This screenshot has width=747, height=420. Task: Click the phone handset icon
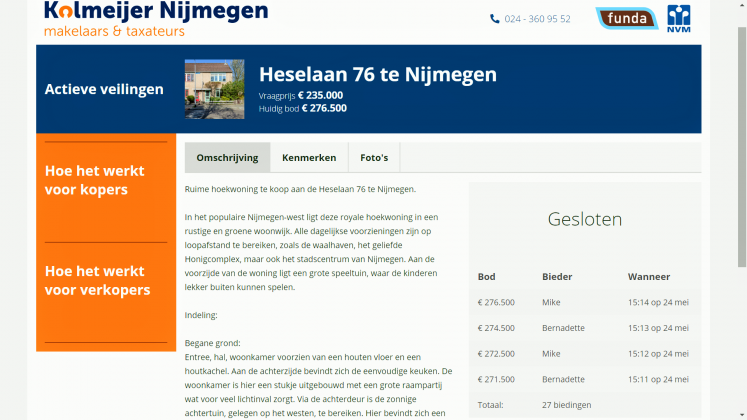(495, 19)
